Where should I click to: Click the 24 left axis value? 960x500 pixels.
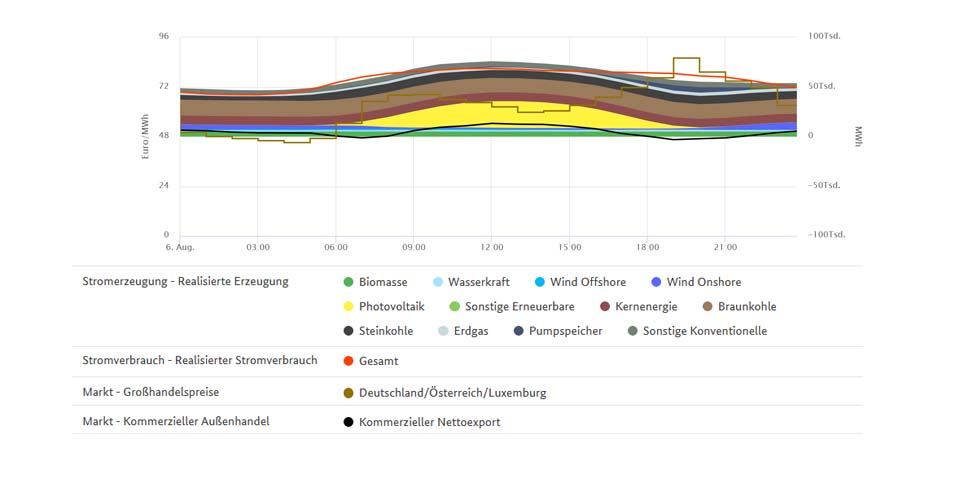click(163, 185)
